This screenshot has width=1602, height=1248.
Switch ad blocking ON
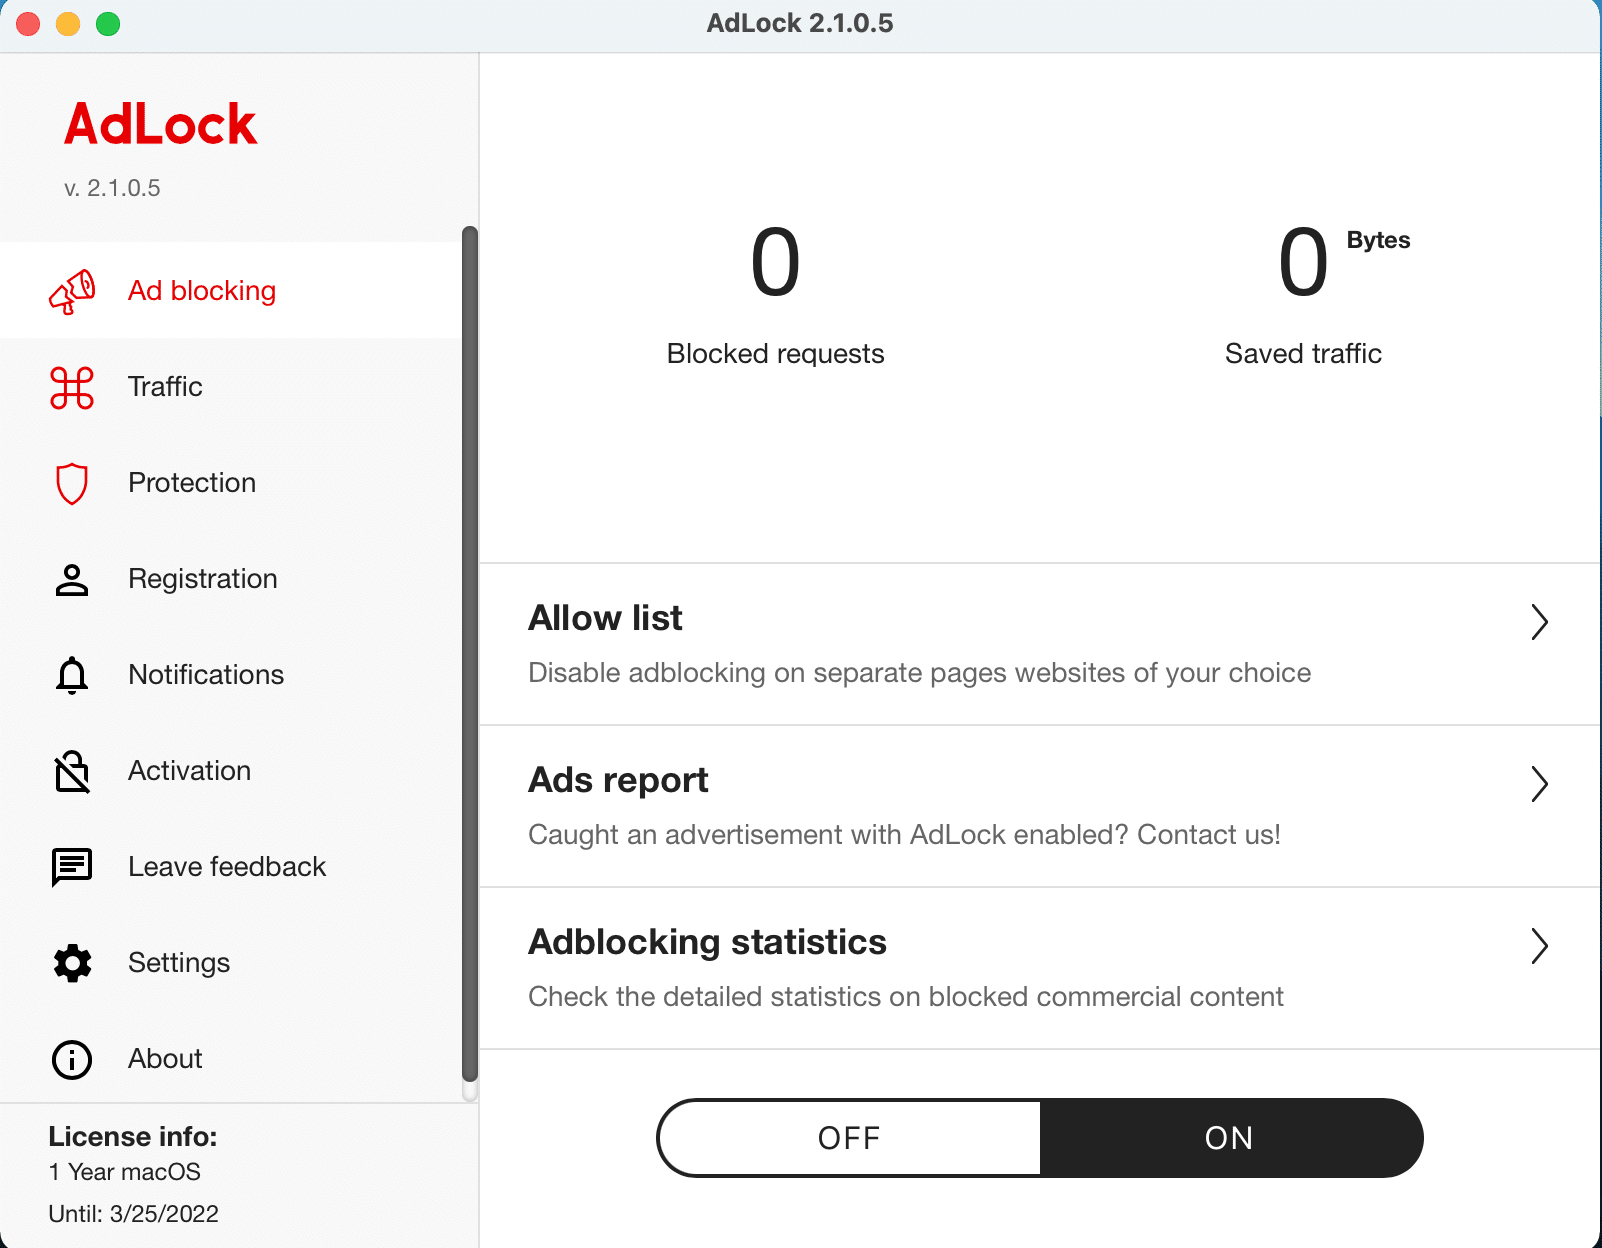1229,1138
